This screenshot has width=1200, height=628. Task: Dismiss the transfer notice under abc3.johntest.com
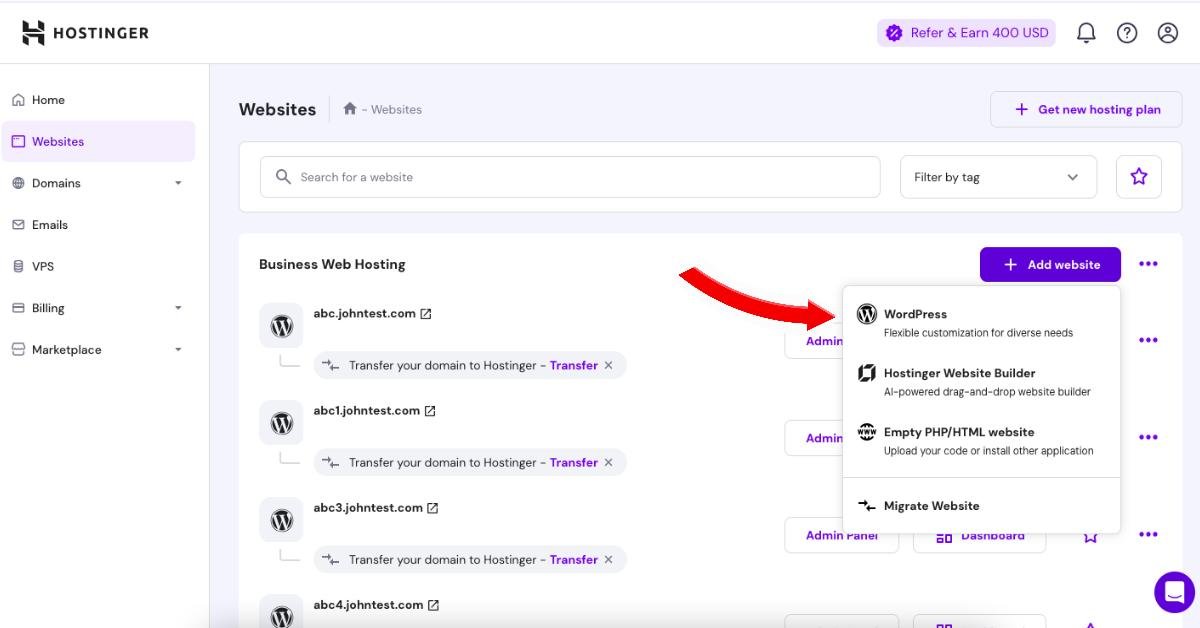[x=608, y=559]
